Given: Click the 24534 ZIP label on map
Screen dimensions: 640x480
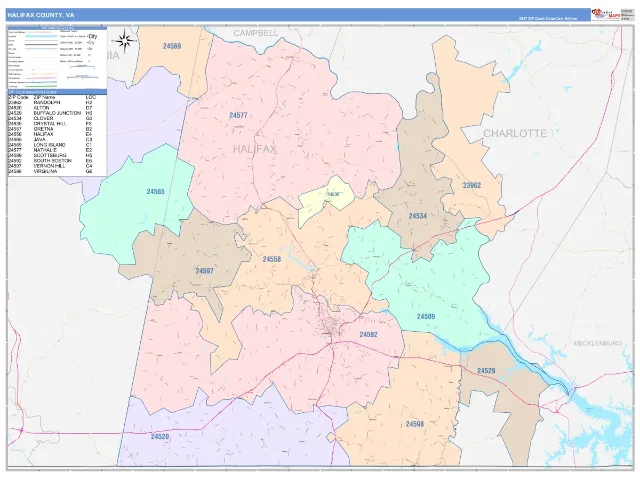Looking at the screenshot, I should click(418, 216).
